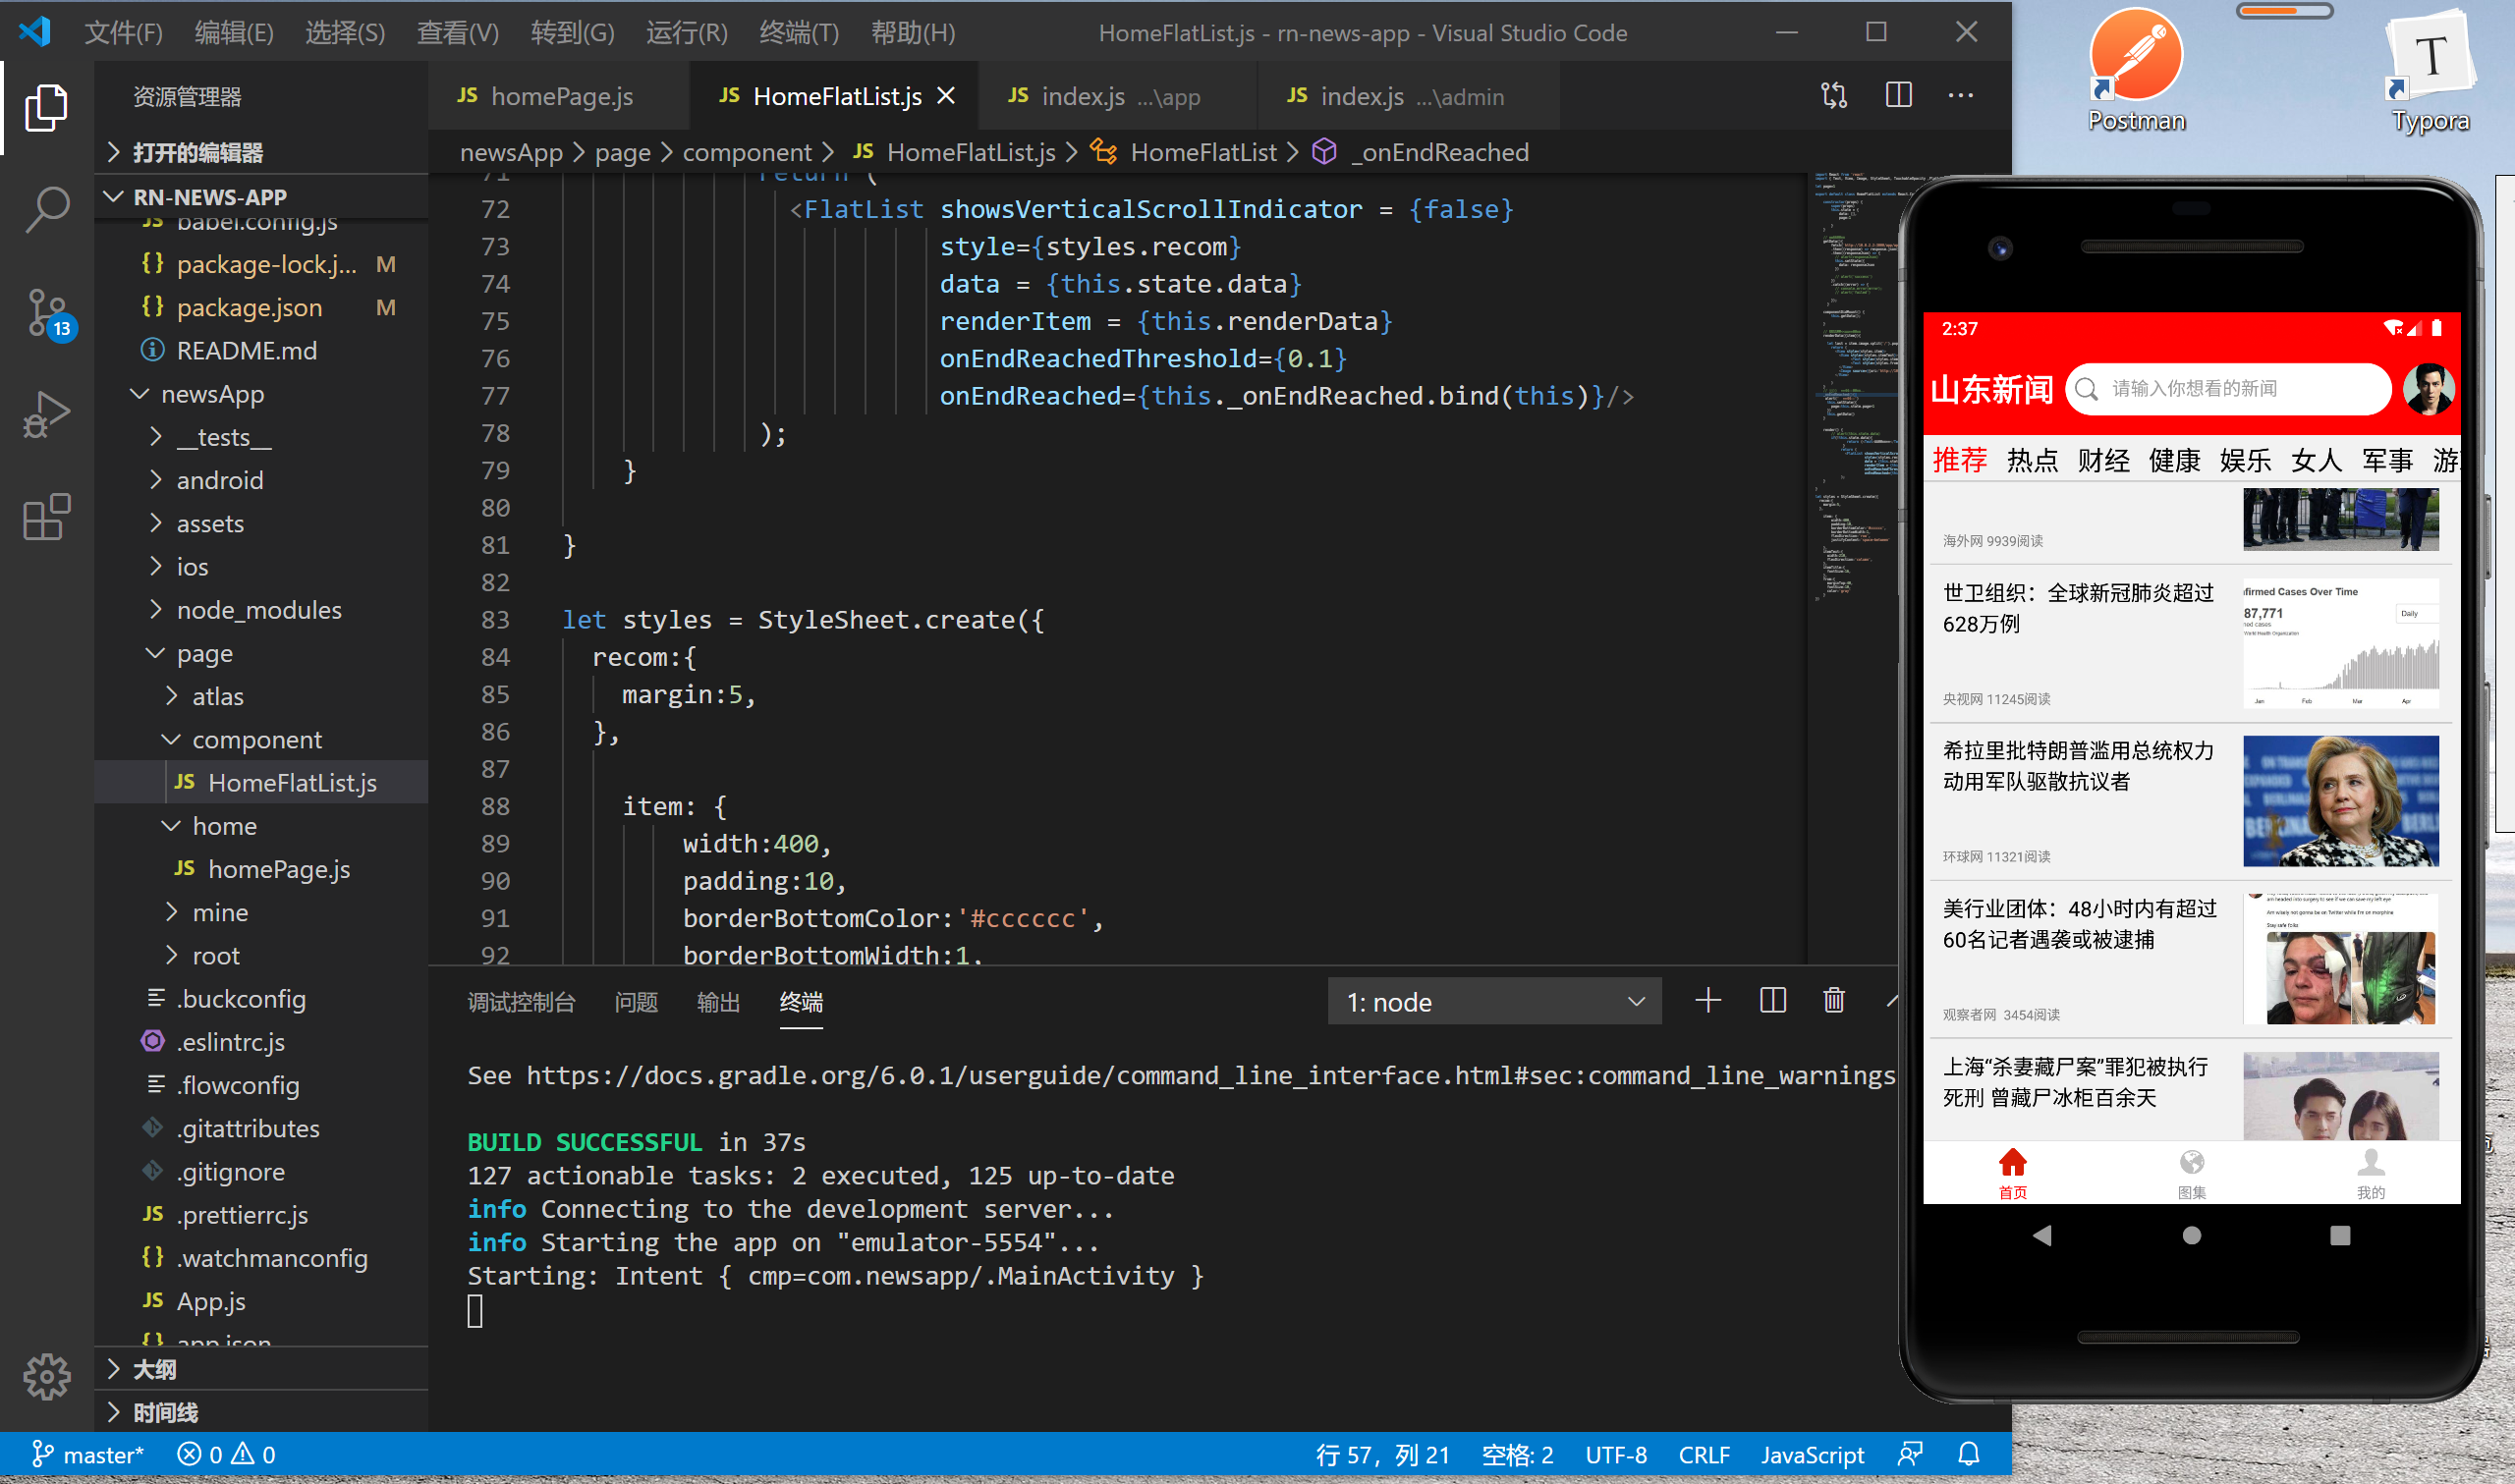Open the Extensions view
Viewport: 2515px width, 1484px height.
click(46, 517)
